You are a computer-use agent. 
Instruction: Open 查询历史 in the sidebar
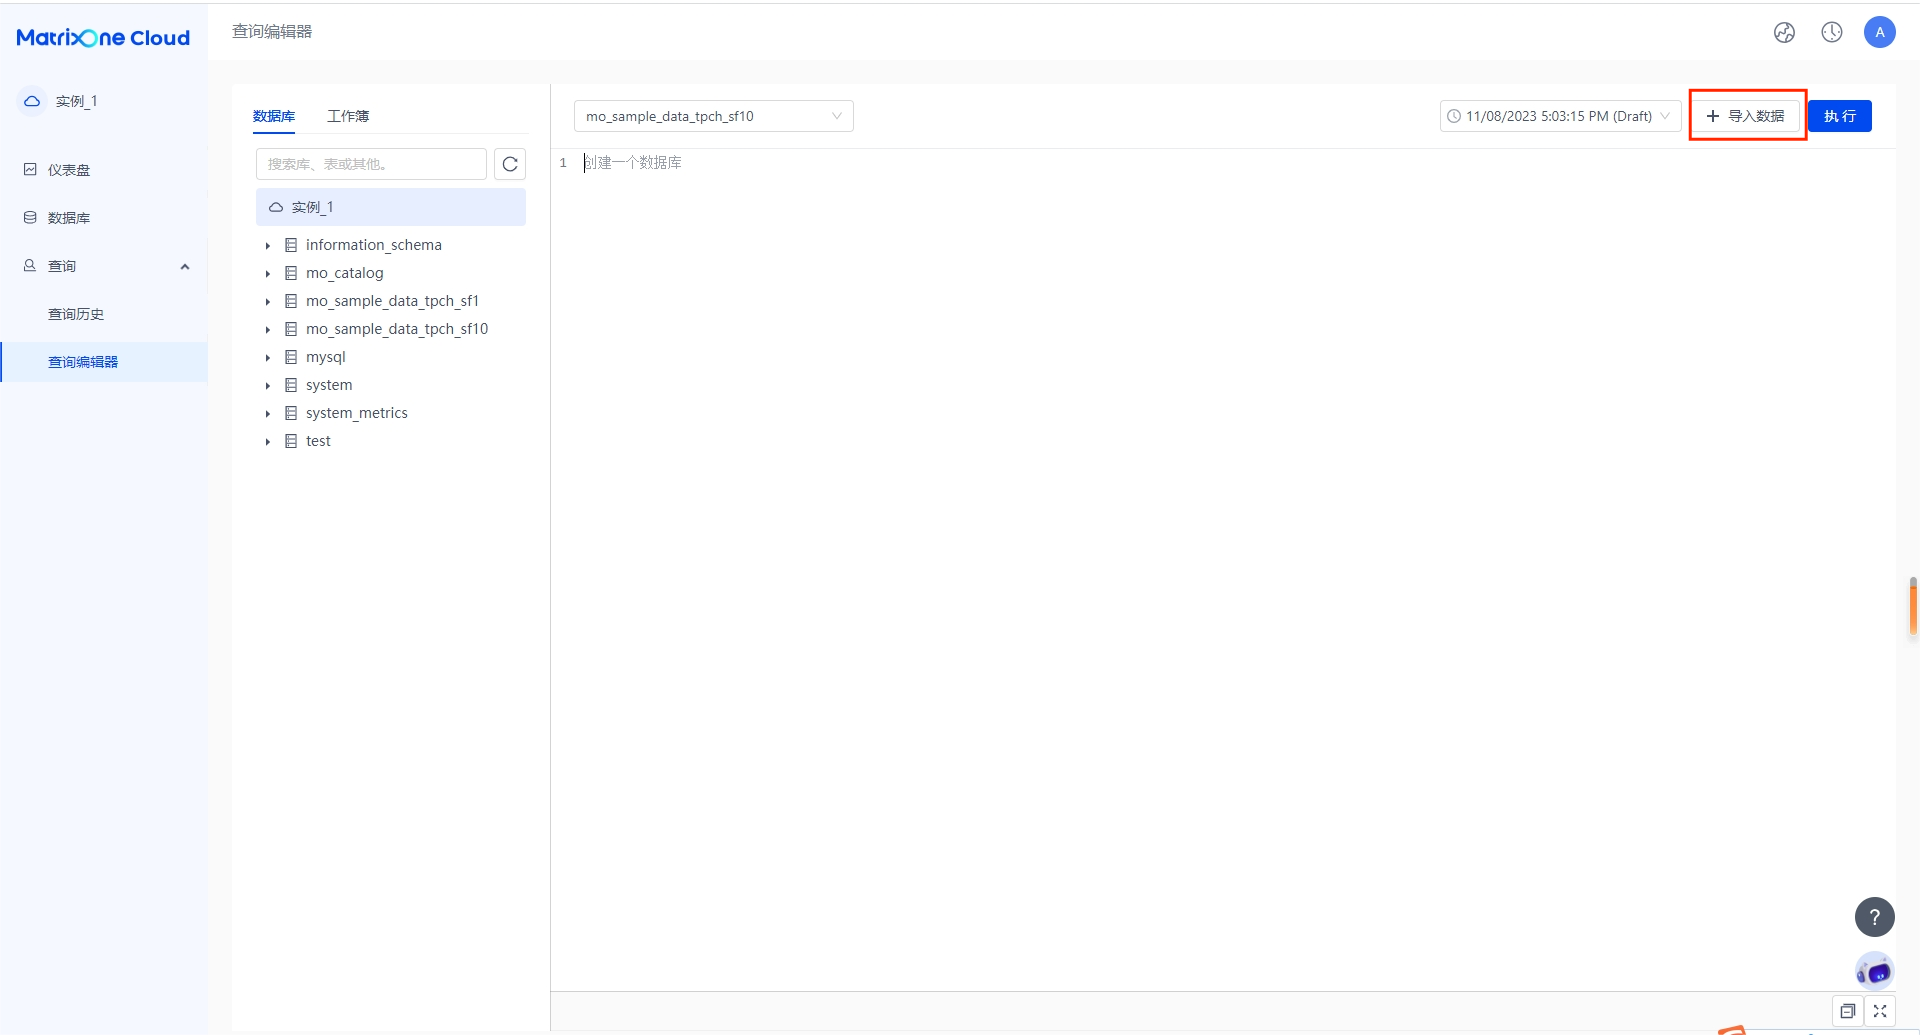coord(76,314)
